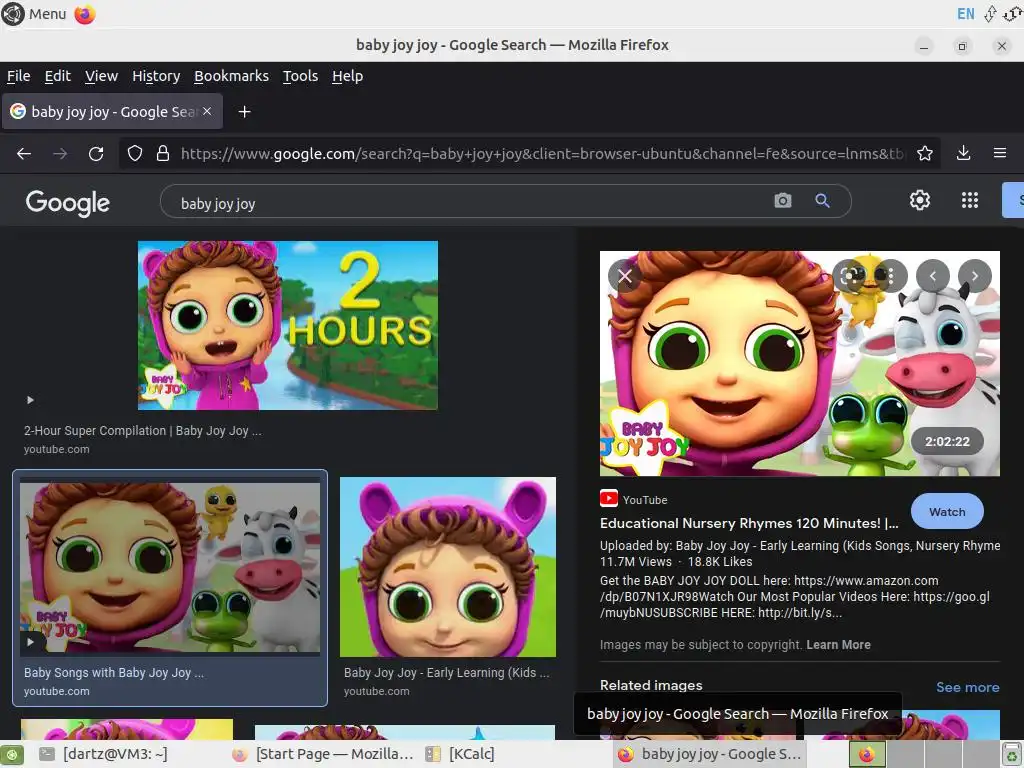Click the YouTube source icon
Screen dimensions: 1024x768
pos(609,499)
